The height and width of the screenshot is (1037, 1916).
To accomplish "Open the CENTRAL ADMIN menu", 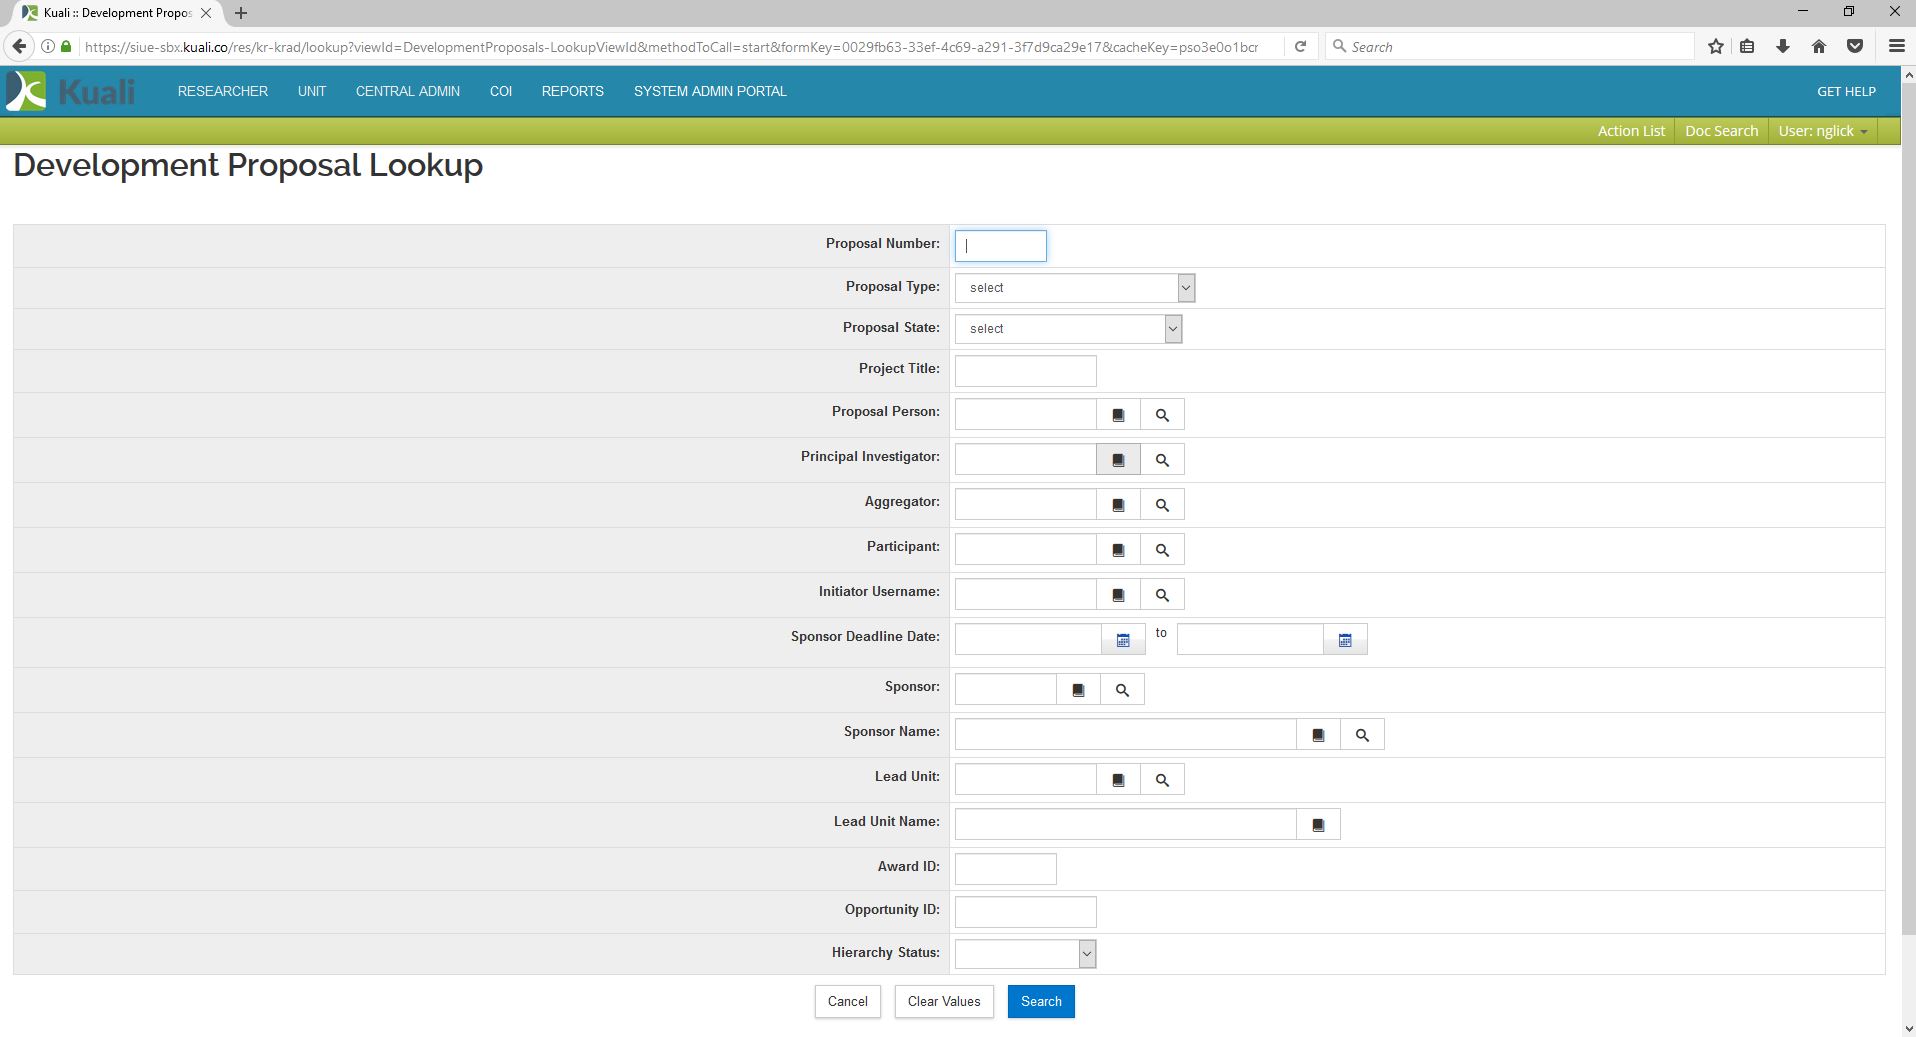I will (408, 91).
